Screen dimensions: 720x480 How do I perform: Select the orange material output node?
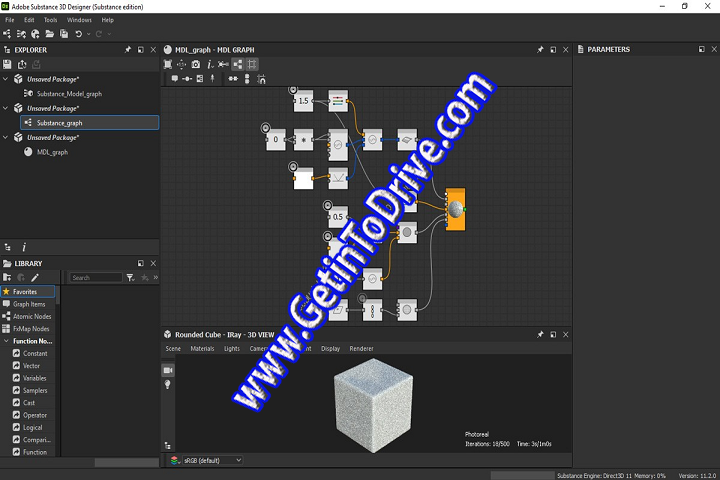[456, 209]
